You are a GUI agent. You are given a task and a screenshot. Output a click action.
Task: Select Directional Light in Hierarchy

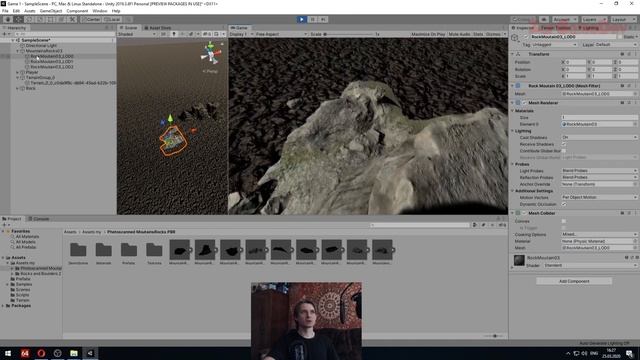click(41, 46)
